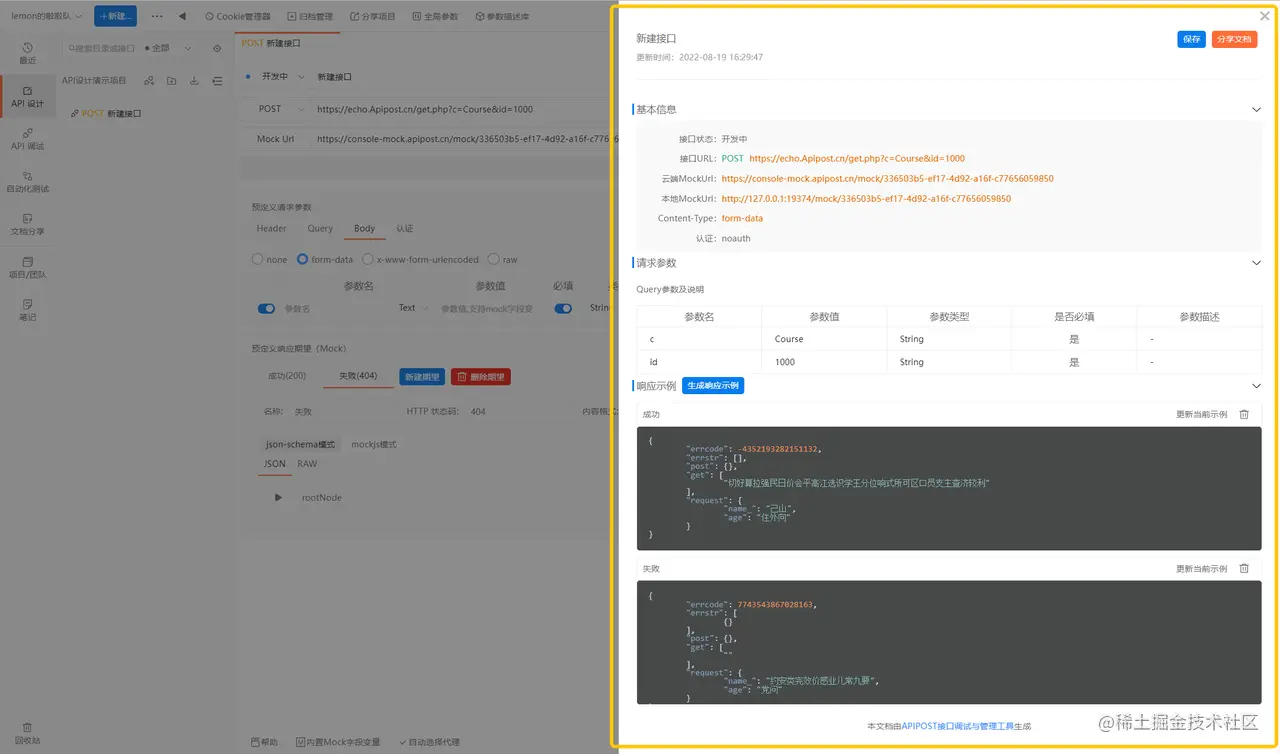
Task: Delete the 失败 response example with trash icon
Action: click(1244, 568)
